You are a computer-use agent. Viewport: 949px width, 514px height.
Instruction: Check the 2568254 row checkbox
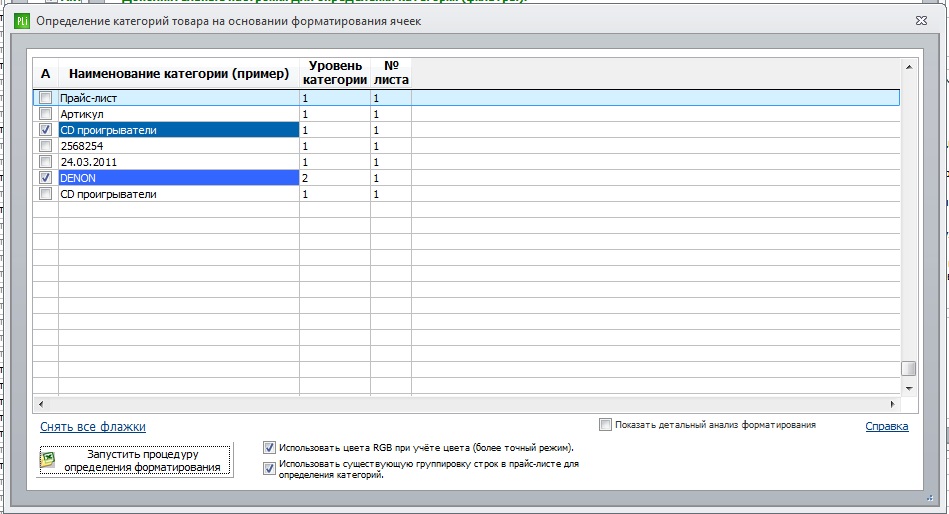(45, 146)
